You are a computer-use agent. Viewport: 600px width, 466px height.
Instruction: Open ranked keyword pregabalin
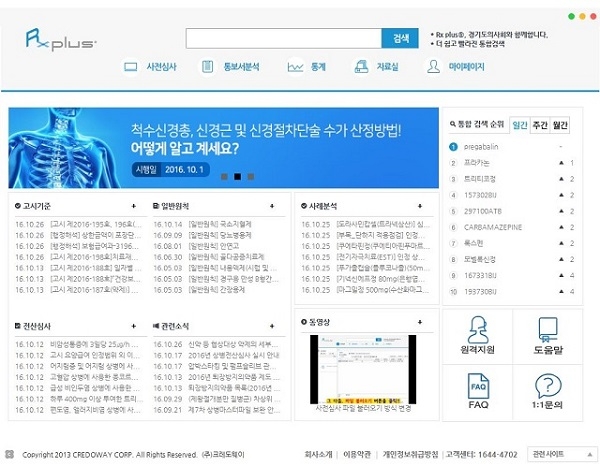coord(481,147)
